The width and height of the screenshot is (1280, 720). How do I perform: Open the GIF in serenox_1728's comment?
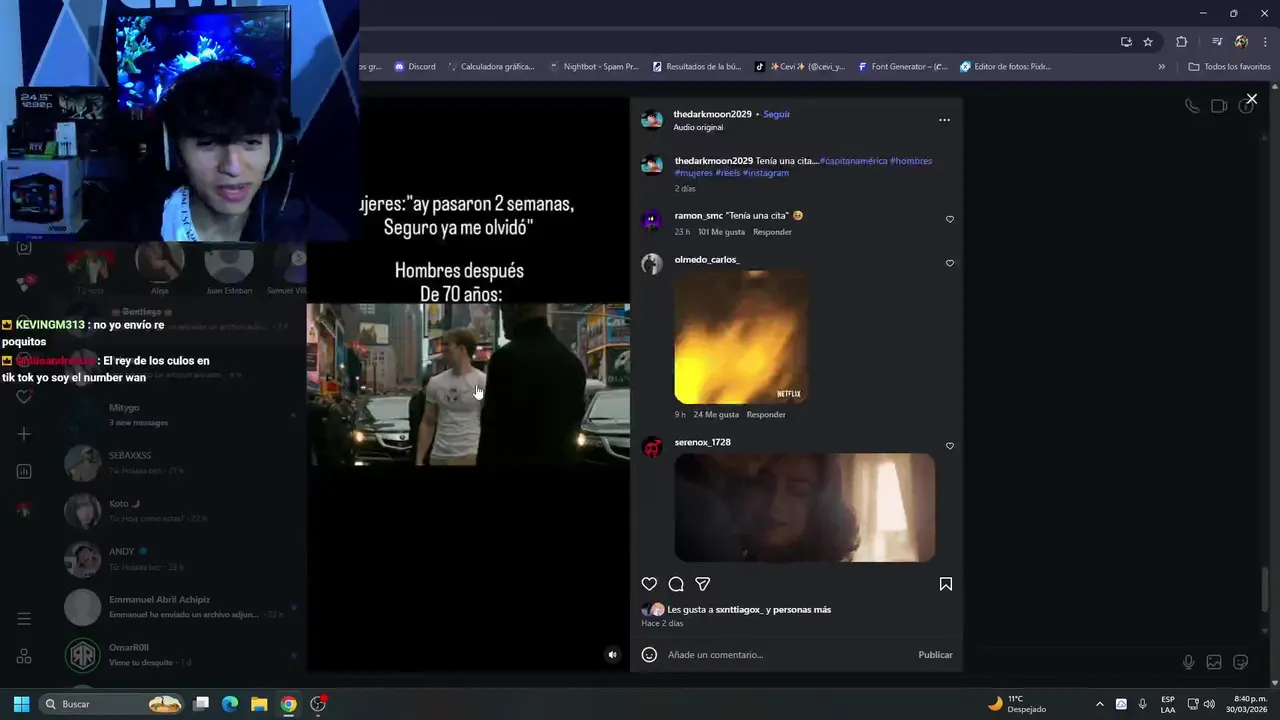click(805, 508)
